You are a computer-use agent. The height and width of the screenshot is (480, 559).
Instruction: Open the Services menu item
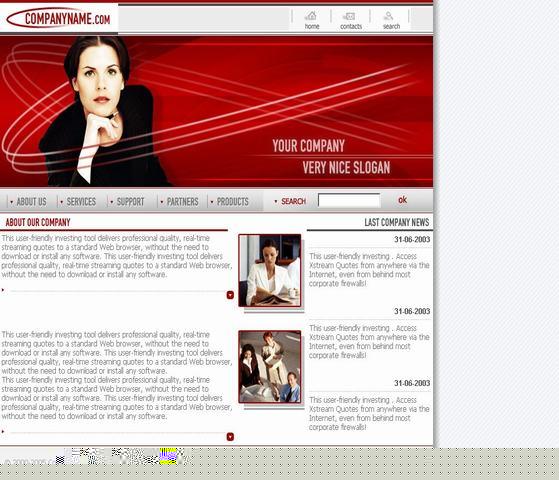[x=81, y=202]
